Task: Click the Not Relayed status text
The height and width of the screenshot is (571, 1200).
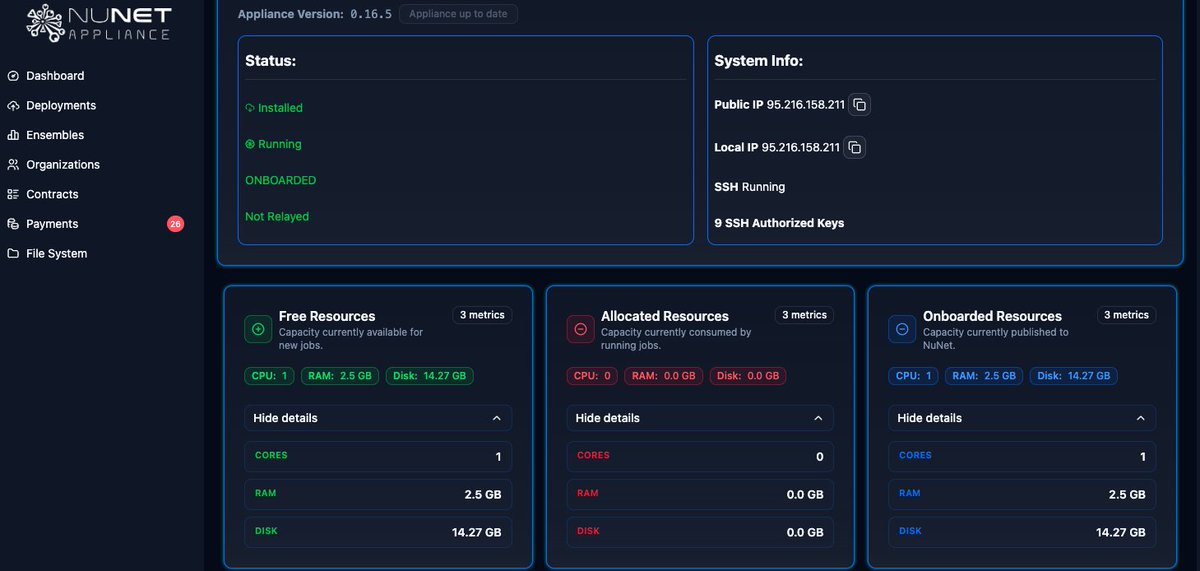Action: [x=277, y=217]
